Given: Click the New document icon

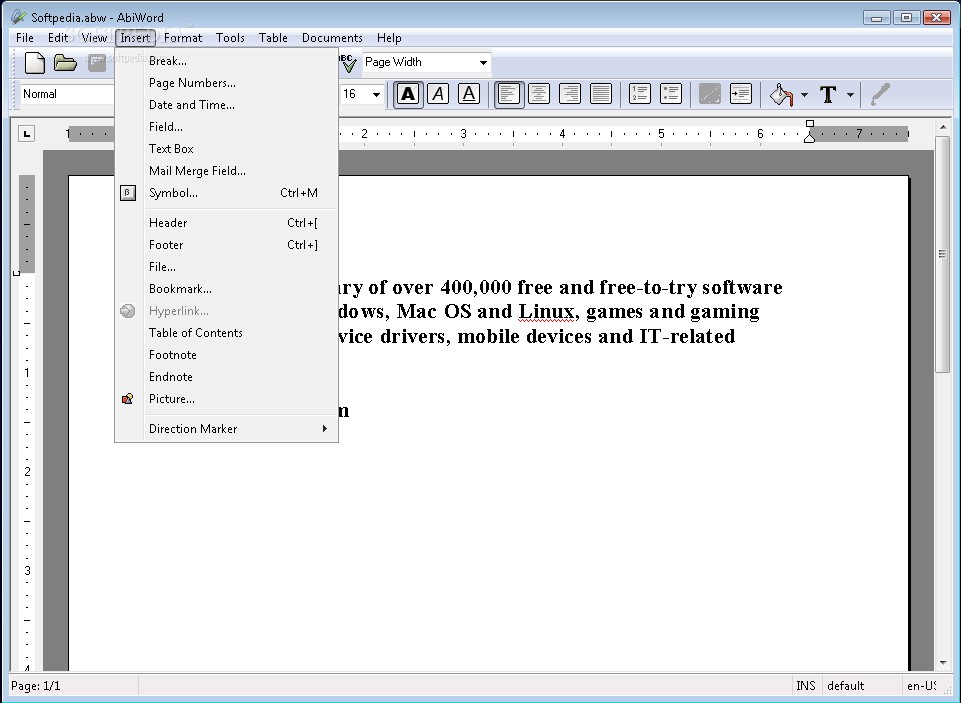Looking at the screenshot, I should pyautogui.click(x=35, y=63).
